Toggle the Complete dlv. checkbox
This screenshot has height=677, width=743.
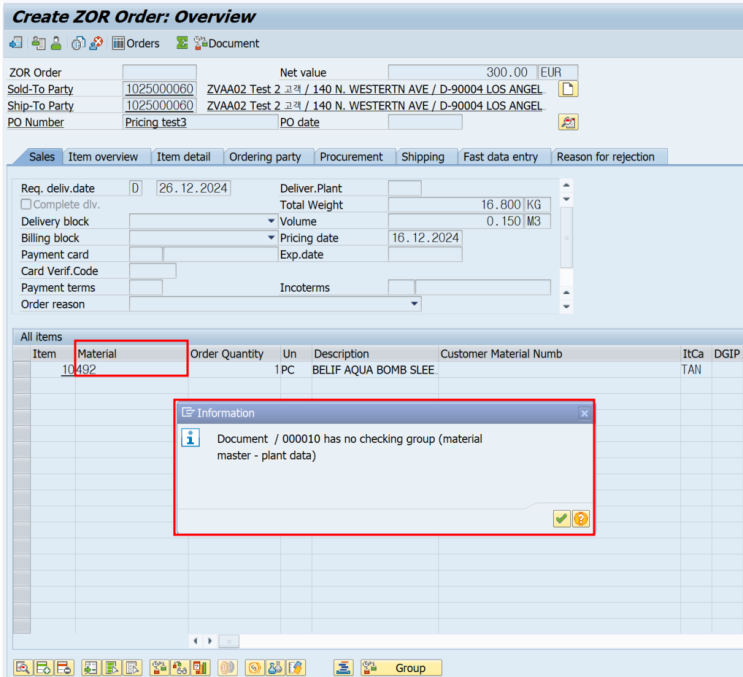pyautogui.click(x=26, y=204)
